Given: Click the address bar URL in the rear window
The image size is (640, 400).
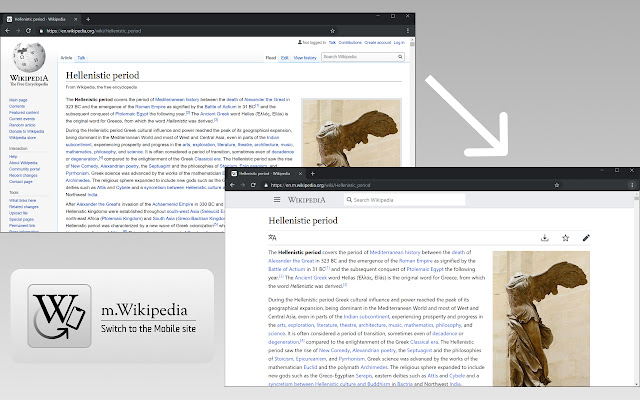Looking at the screenshot, I should pos(93,31).
